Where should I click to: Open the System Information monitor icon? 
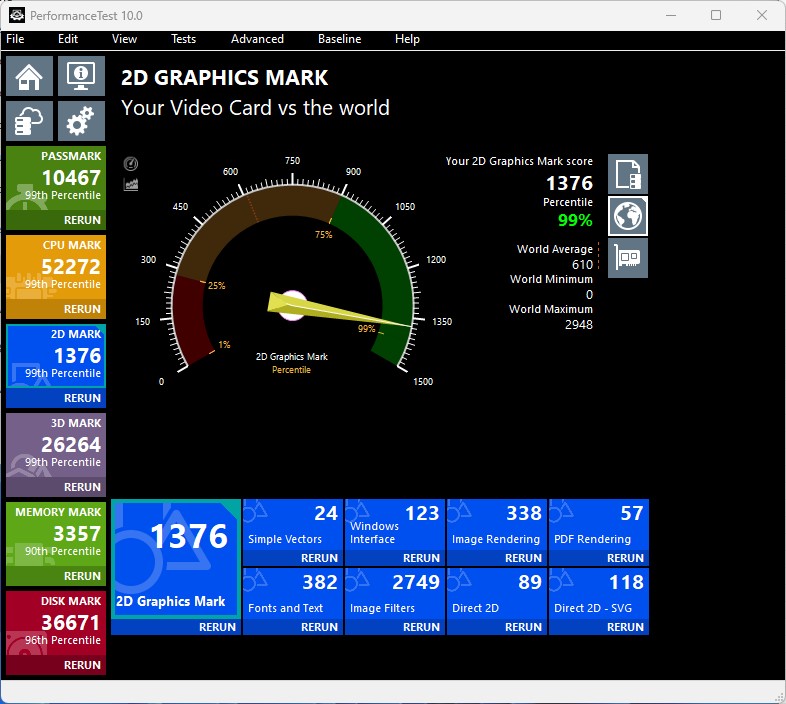[81, 76]
